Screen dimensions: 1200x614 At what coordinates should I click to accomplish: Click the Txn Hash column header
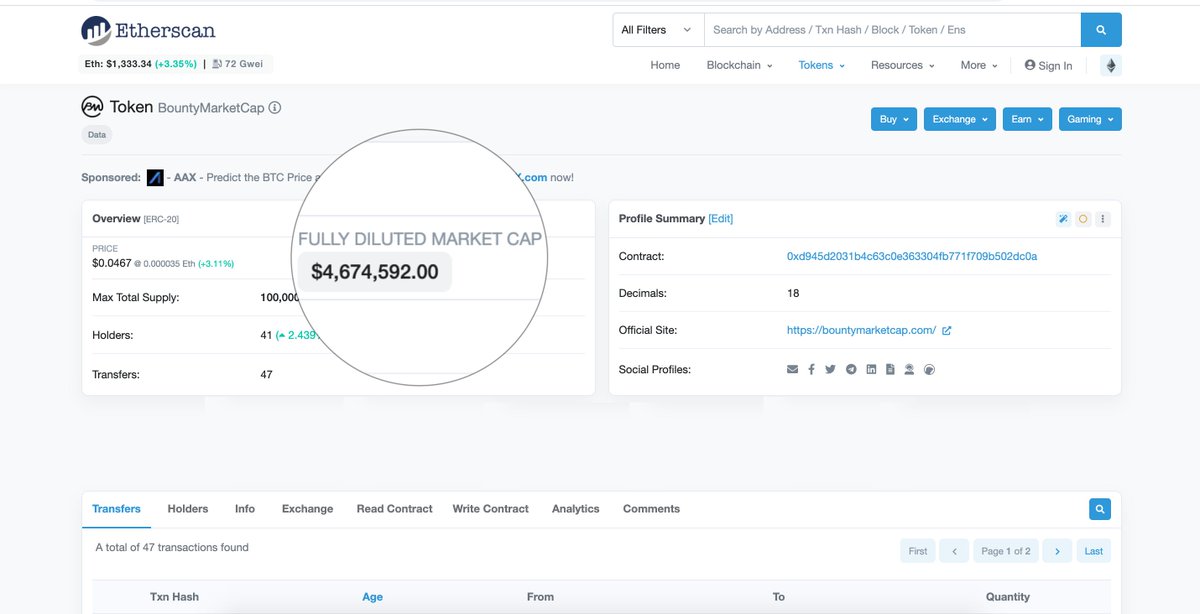tap(174, 597)
